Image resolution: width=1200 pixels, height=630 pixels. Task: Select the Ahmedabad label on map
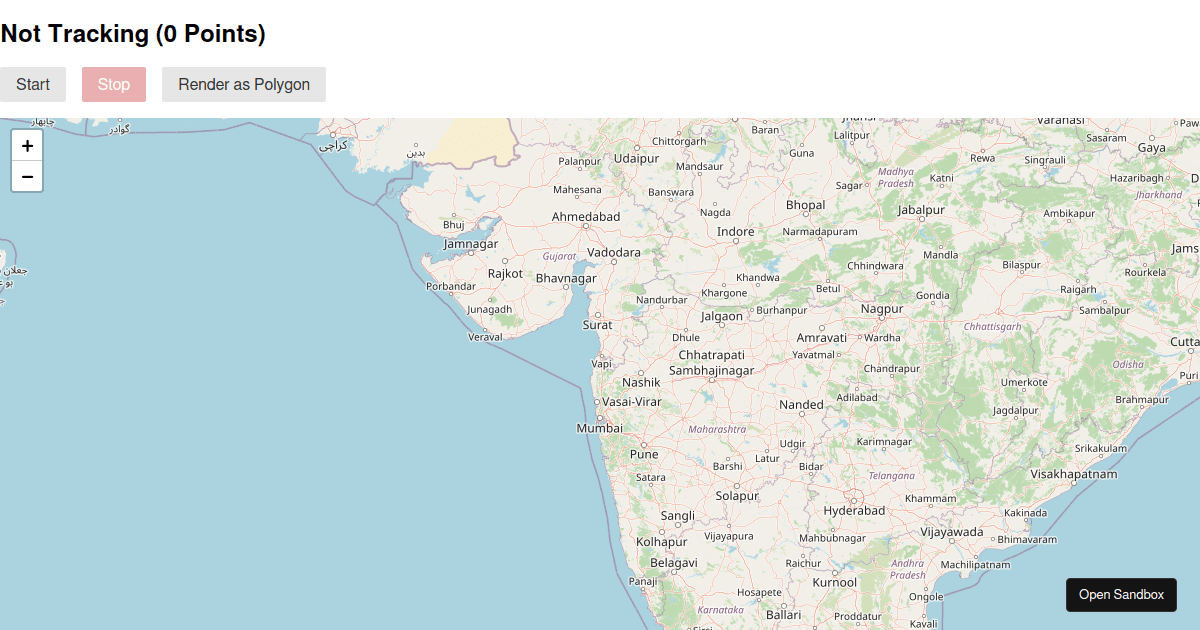tap(586, 216)
